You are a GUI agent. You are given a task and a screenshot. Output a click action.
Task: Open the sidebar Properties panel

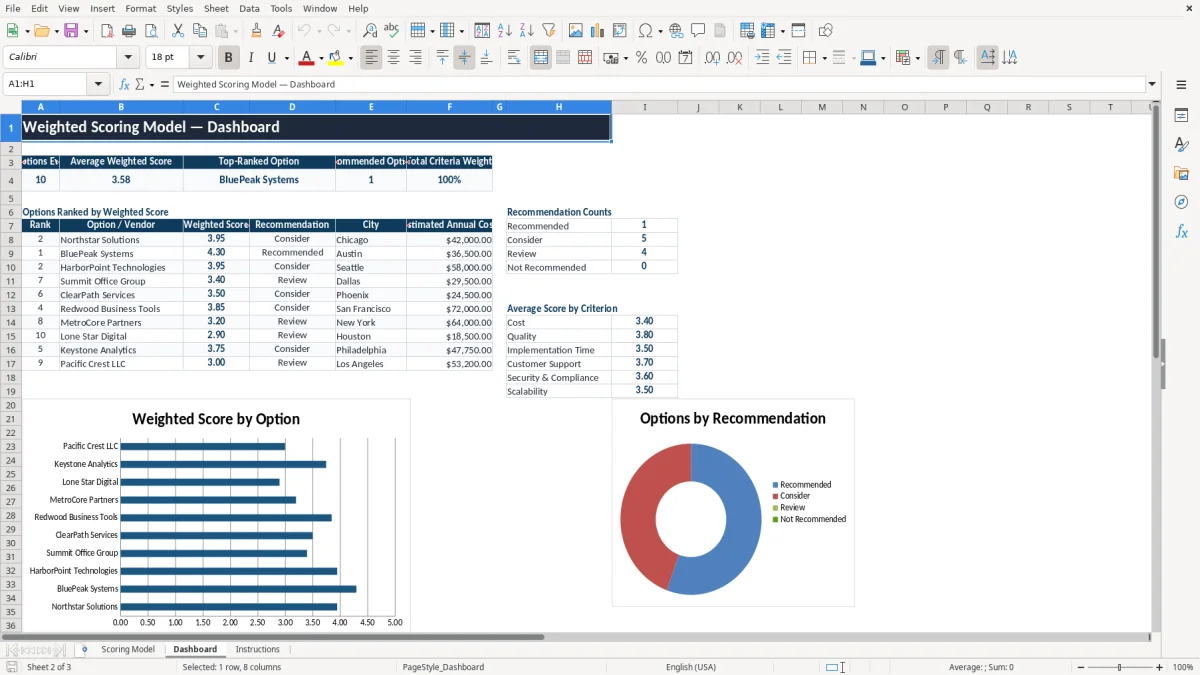pos(1181,115)
